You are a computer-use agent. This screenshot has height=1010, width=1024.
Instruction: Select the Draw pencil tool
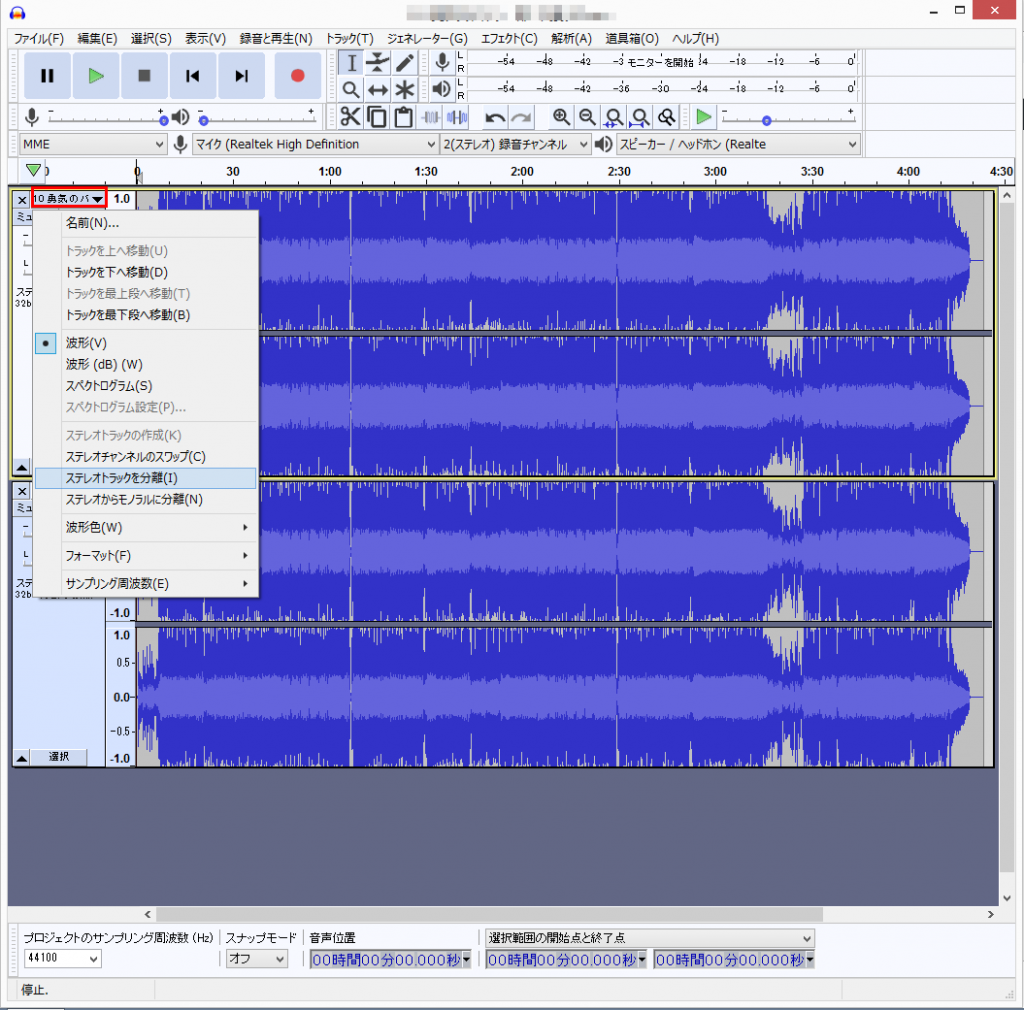coord(404,62)
